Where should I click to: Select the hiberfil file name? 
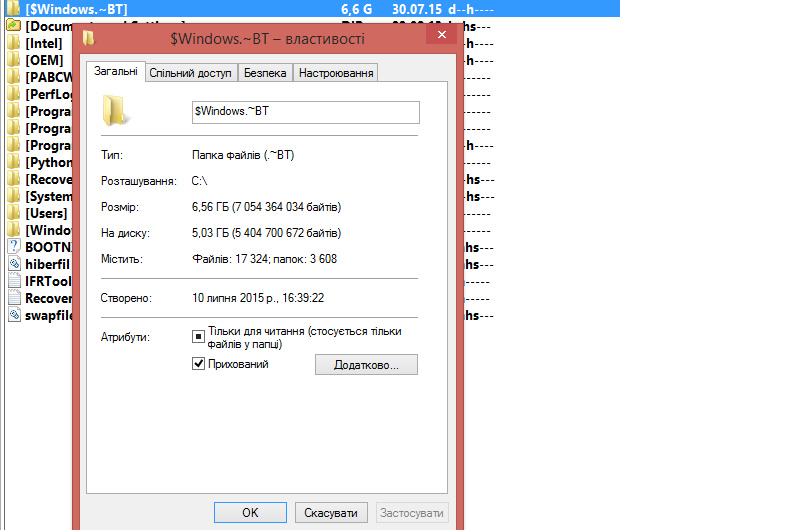click(x=47, y=264)
